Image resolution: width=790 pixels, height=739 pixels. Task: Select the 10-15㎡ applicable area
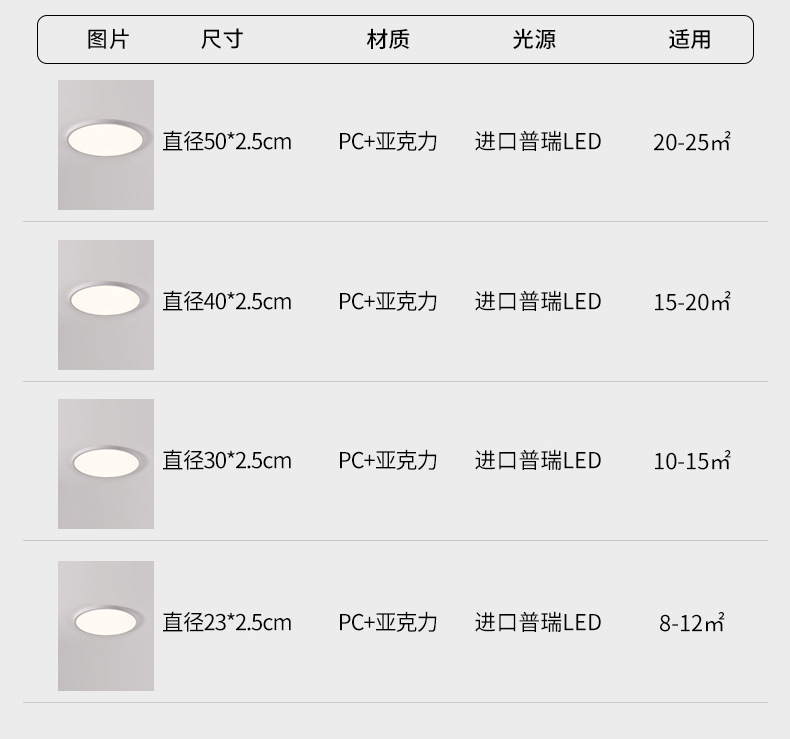click(x=692, y=461)
